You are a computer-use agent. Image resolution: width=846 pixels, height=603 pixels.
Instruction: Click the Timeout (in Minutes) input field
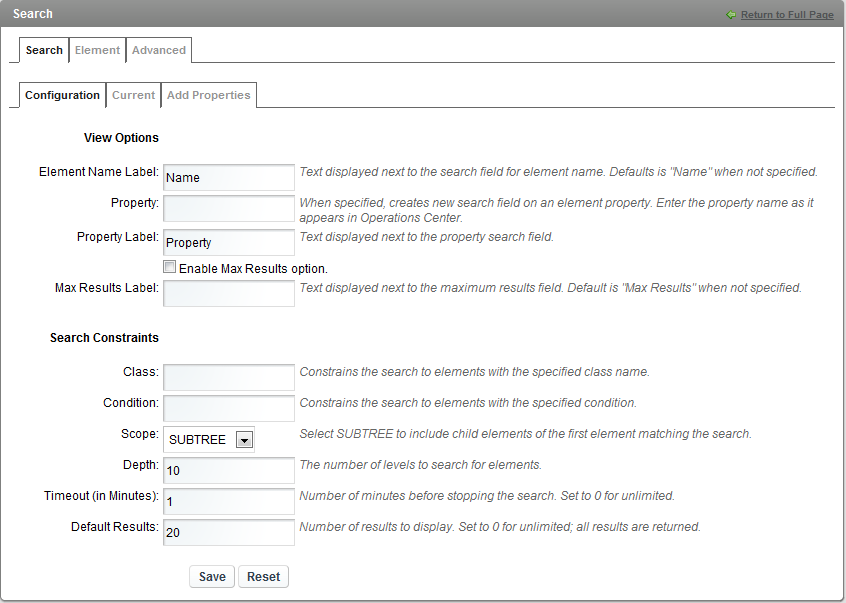(x=229, y=502)
